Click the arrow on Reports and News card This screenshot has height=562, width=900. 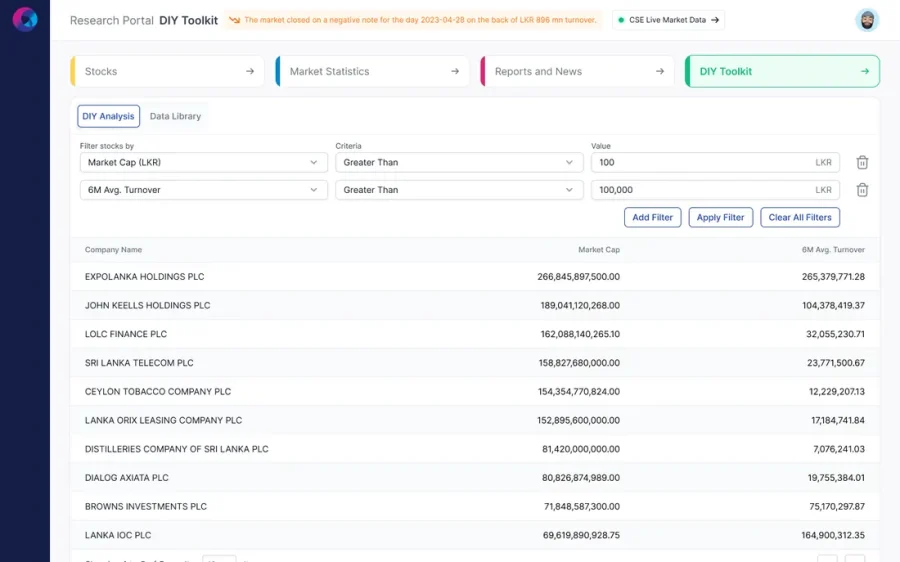pyautogui.click(x=660, y=71)
